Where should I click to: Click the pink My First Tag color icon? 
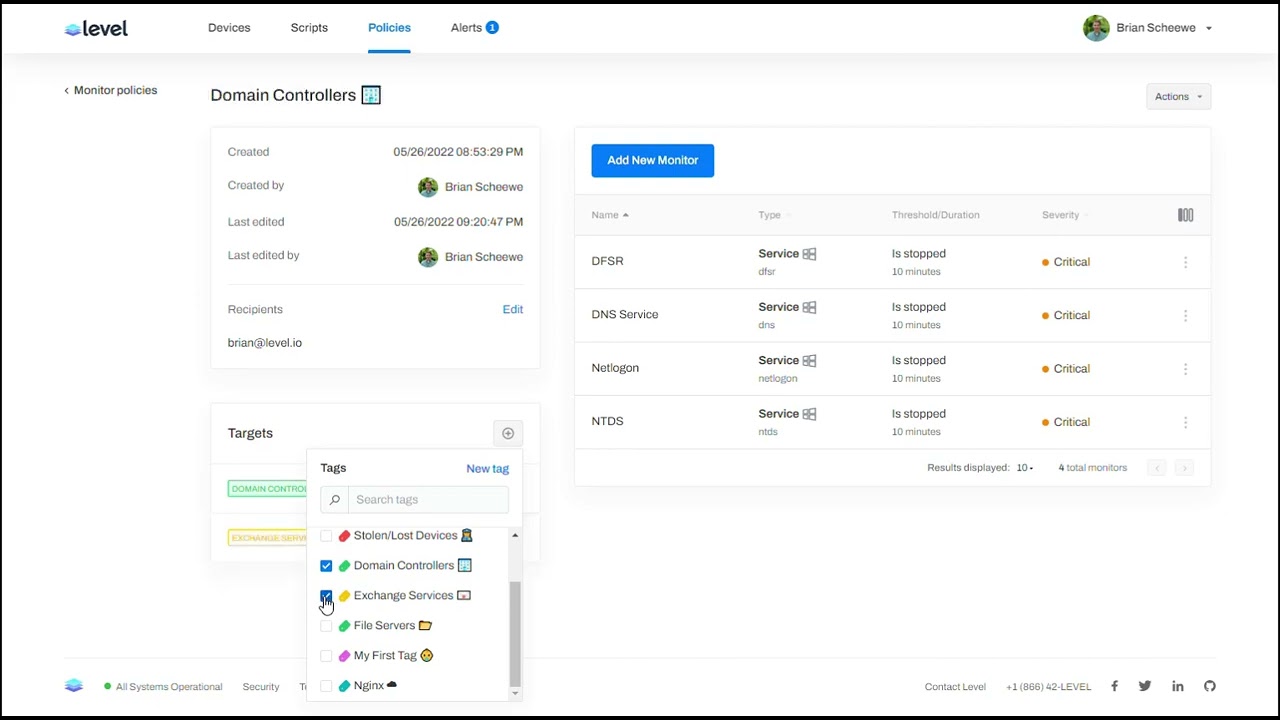344,656
